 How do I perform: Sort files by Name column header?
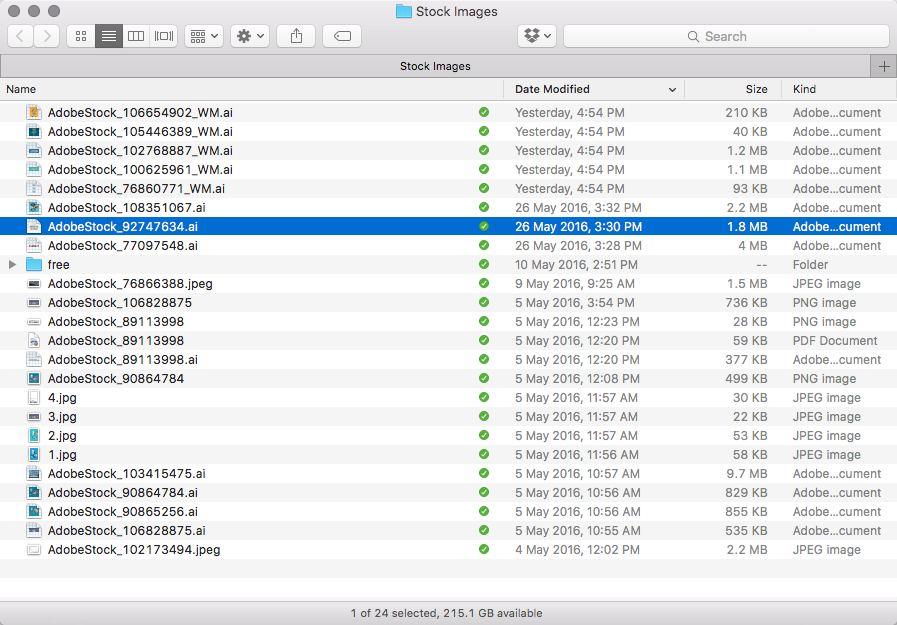click(x=250, y=89)
